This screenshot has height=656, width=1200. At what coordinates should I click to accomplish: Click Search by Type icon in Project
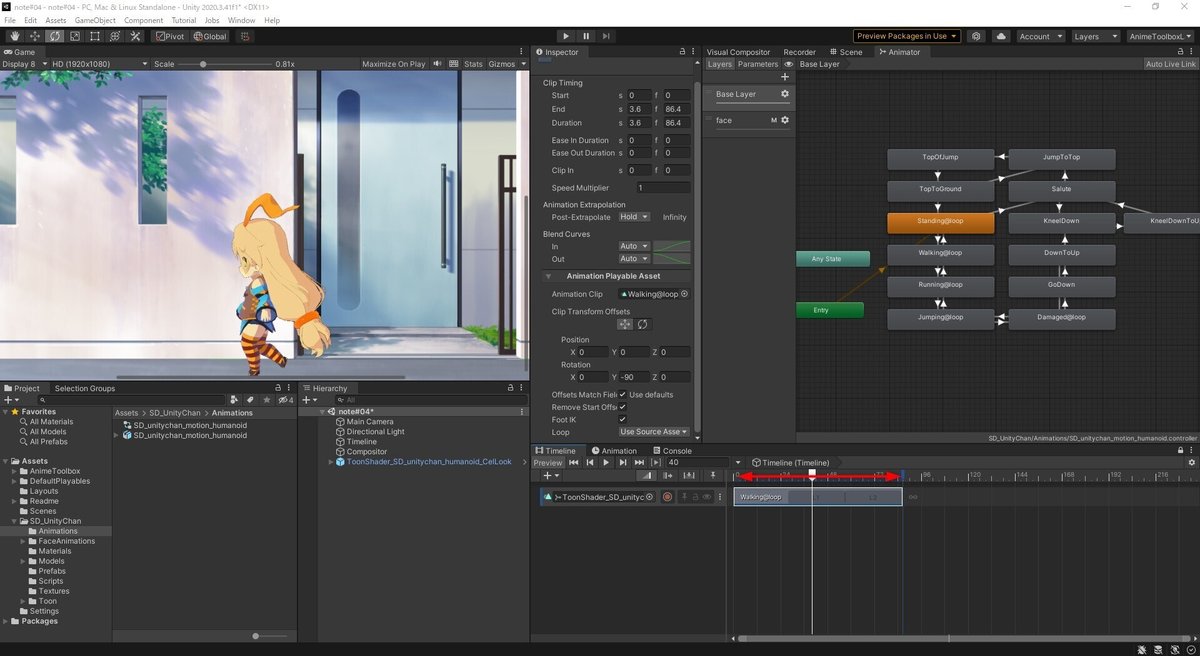tap(235, 400)
